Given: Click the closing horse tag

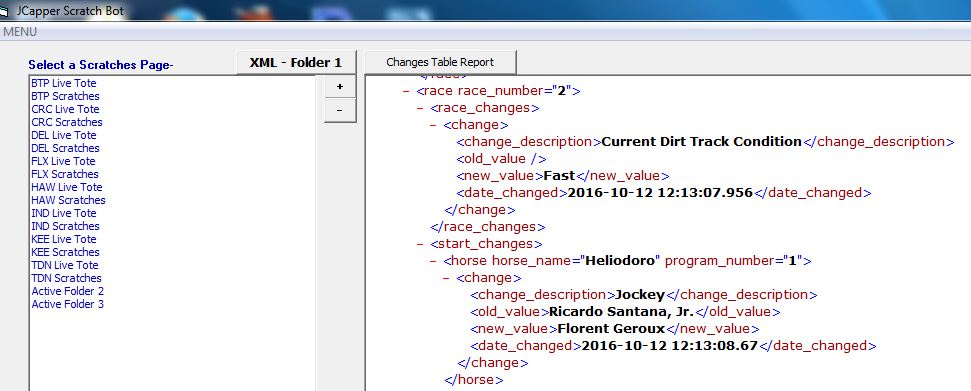Looking at the screenshot, I should [x=474, y=379].
